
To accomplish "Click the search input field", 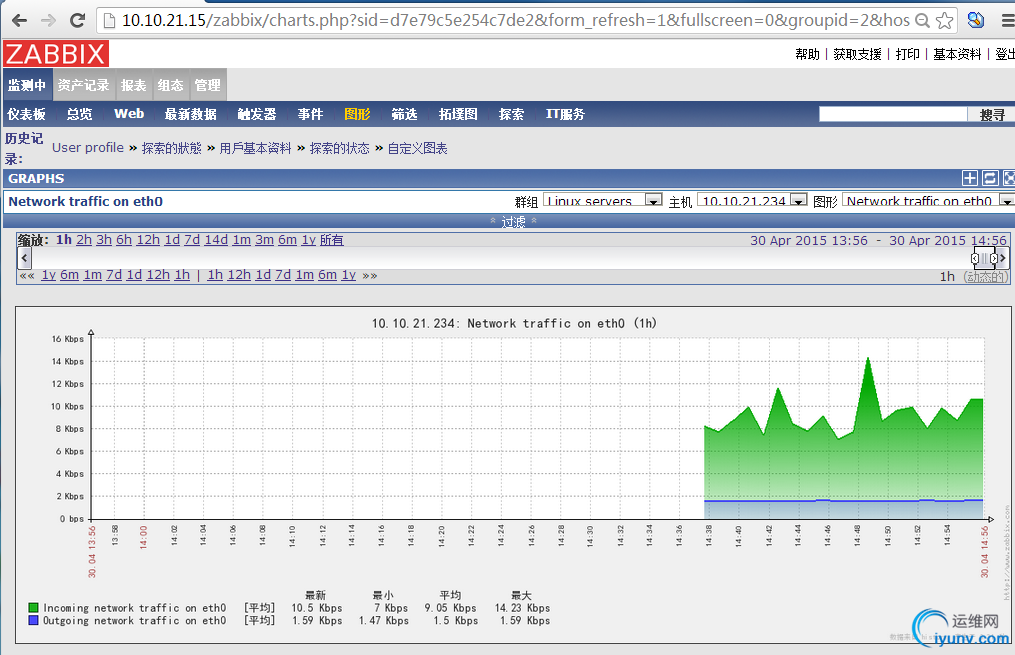I will coord(893,115).
